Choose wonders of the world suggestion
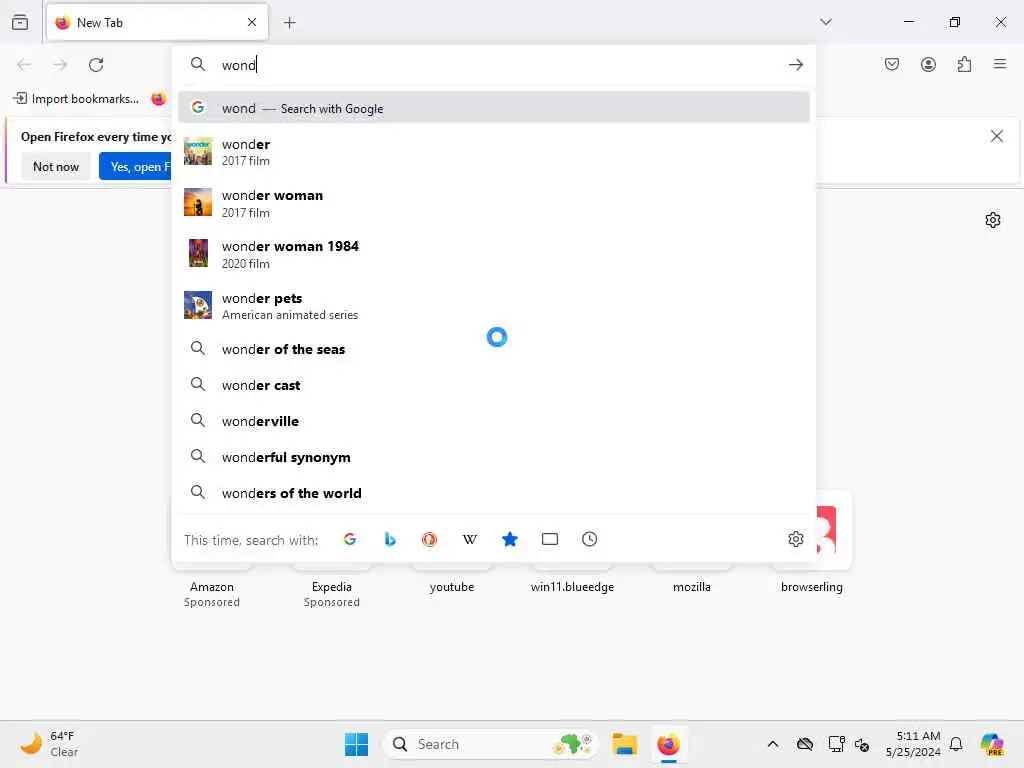The image size is (1024, 768). pos(494,493)
